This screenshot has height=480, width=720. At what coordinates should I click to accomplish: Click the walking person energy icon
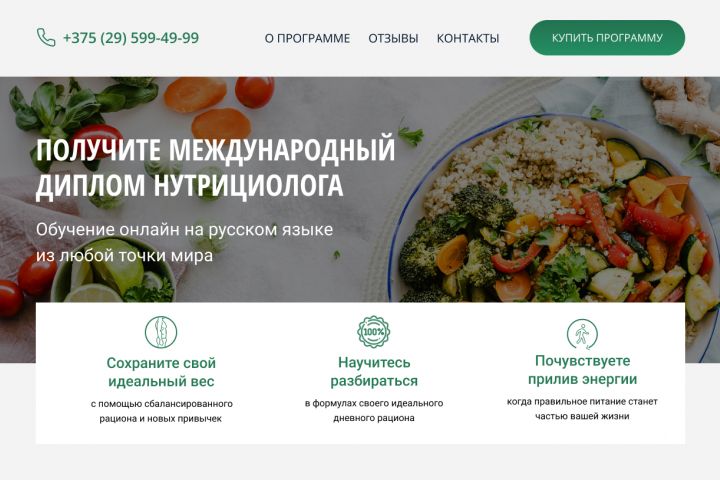pyautogui.click(x=582, y=334)
